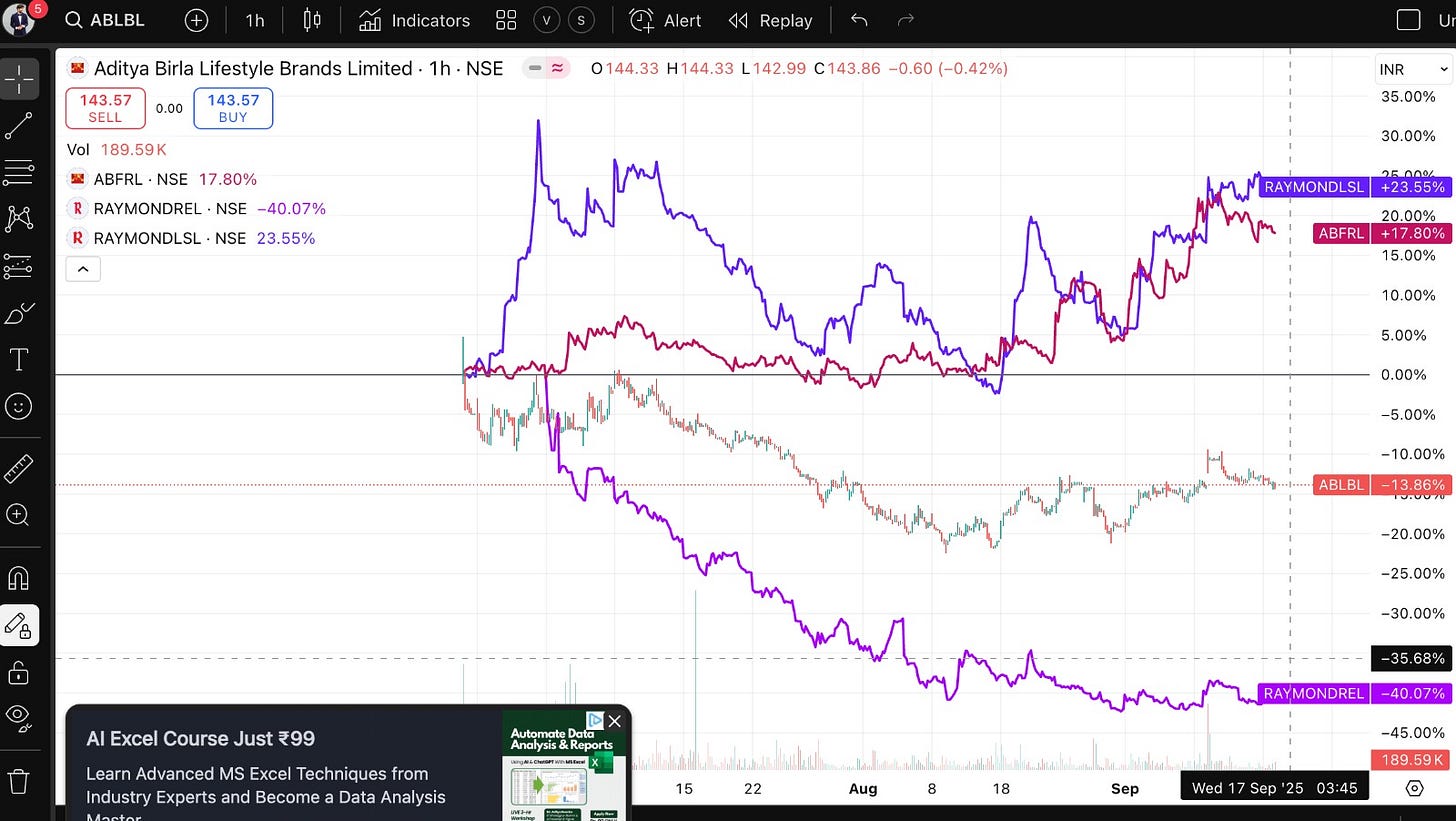1456x821 pixels.
Task: Create an Alert
Action: [666, 20]
